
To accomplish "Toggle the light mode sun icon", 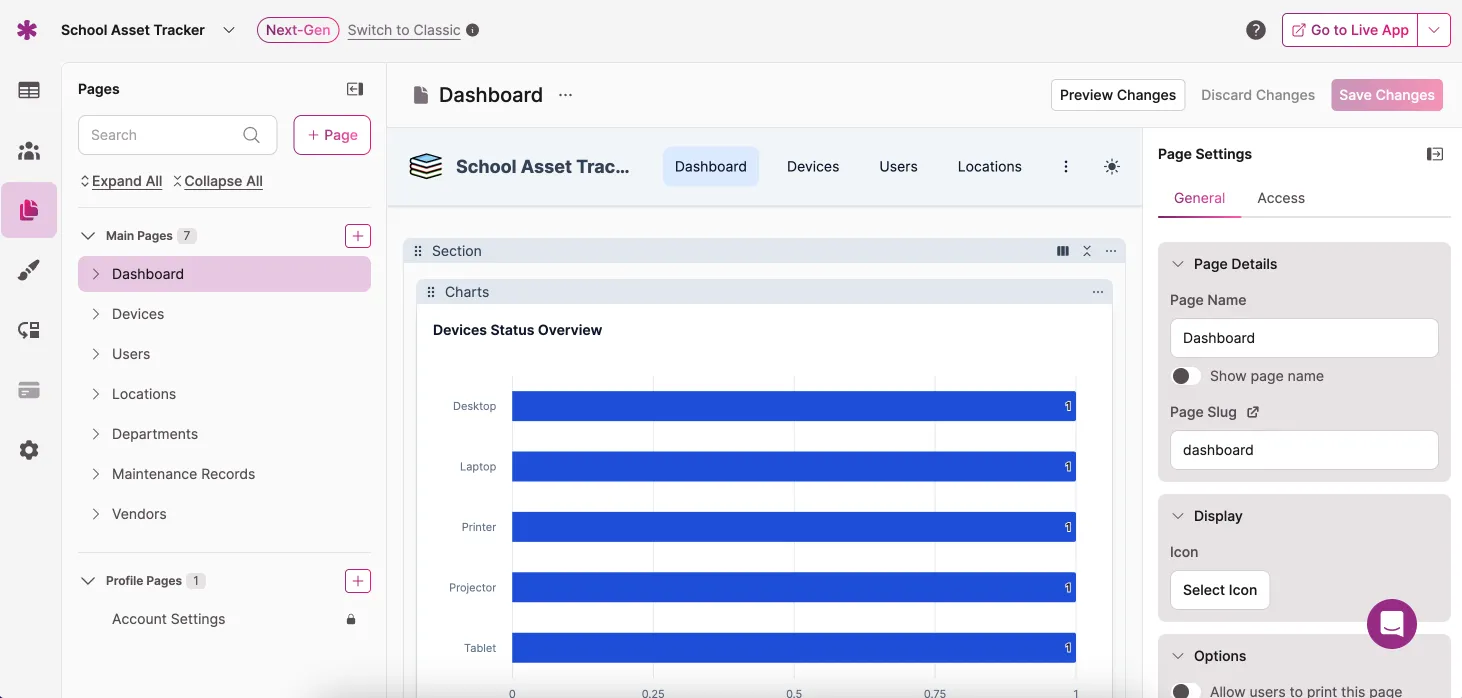I will click(x=1111, y=167).
